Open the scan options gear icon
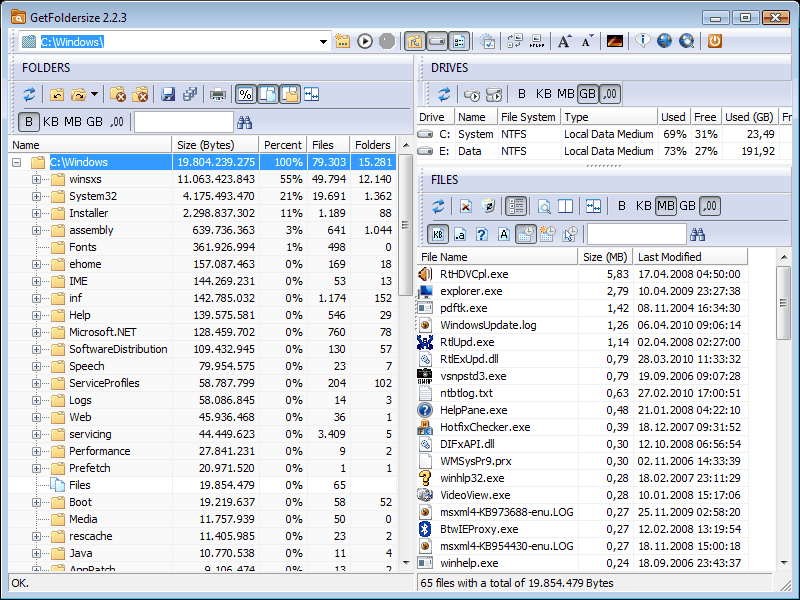This screenshot has width=800, height=600. [488, 41]
